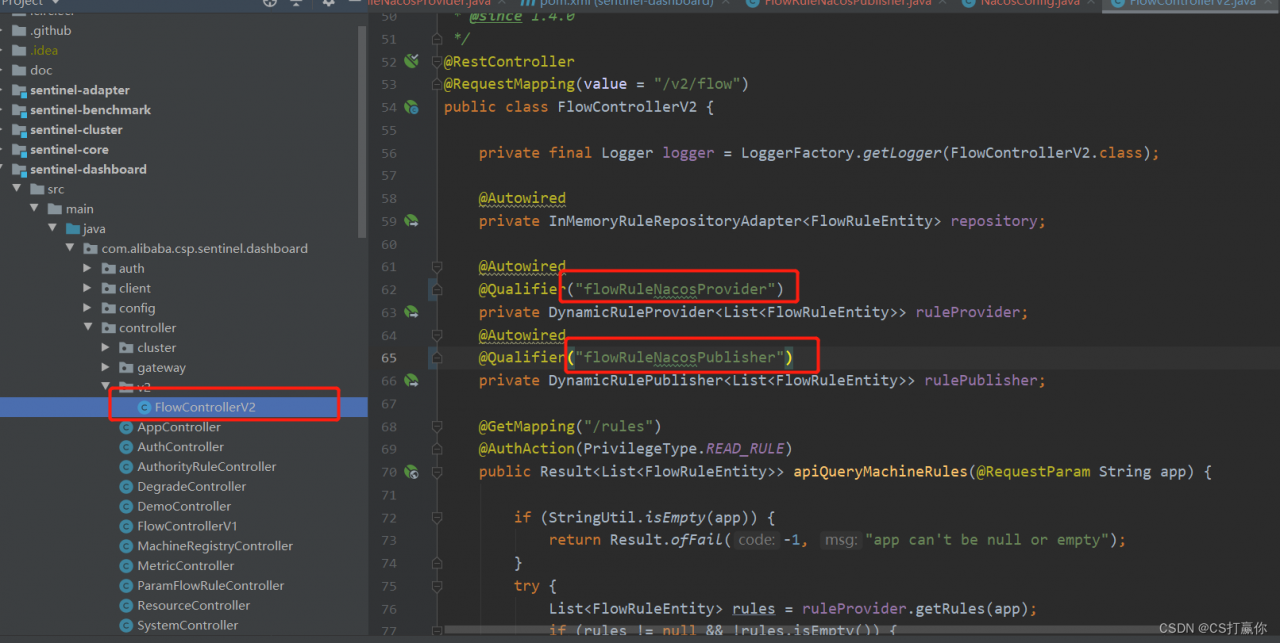Click the class icon of AuthController
1280x643 pixels.
pyautogui.click(x=126, y=447)
